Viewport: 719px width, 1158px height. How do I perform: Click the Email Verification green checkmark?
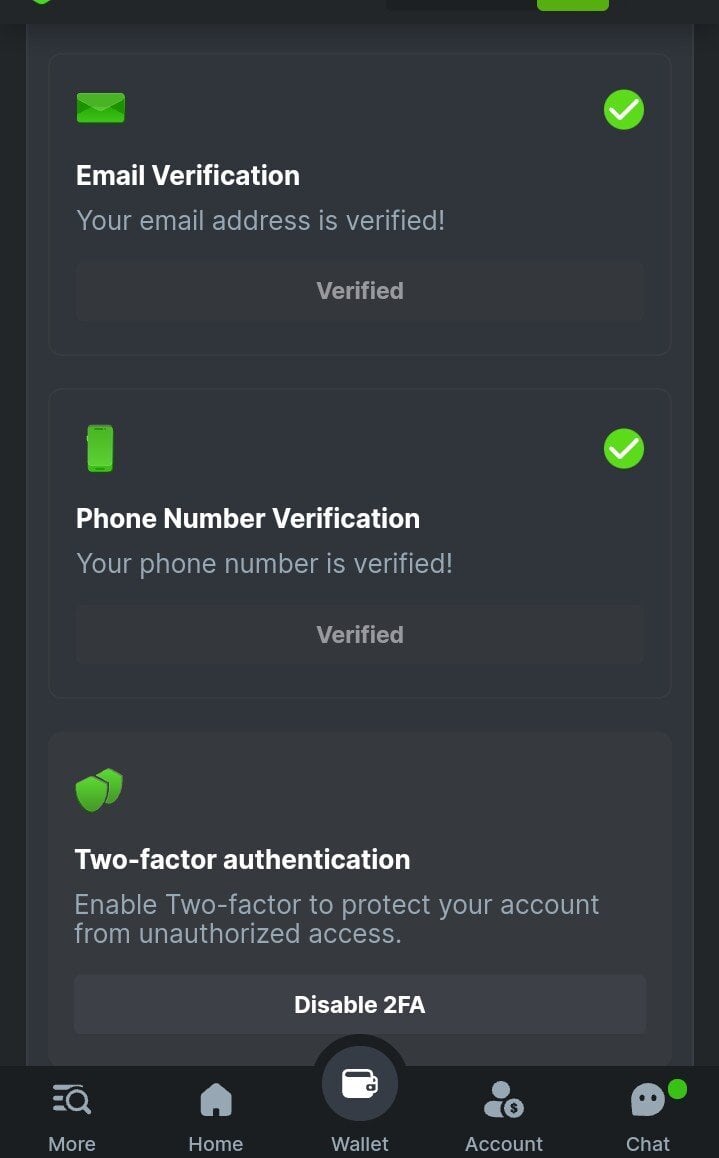(624, 110)
